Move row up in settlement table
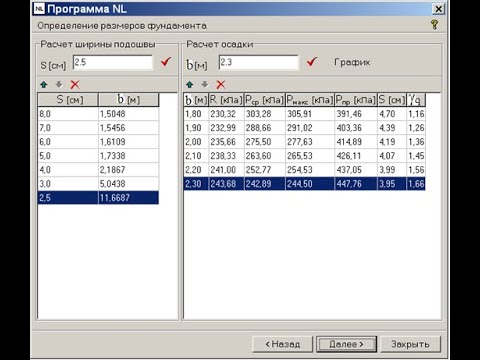Viewport: 480px width, 360px height. click(x=190, y=85)
